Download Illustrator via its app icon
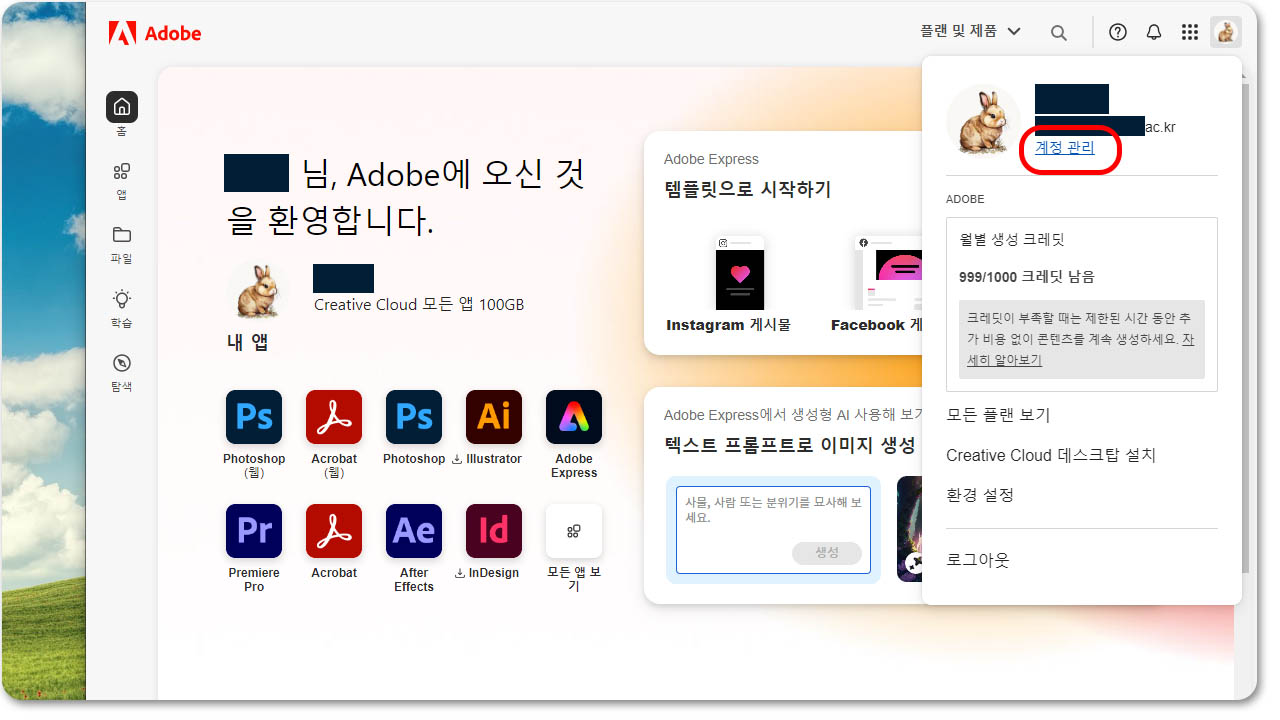 (494, 417)
